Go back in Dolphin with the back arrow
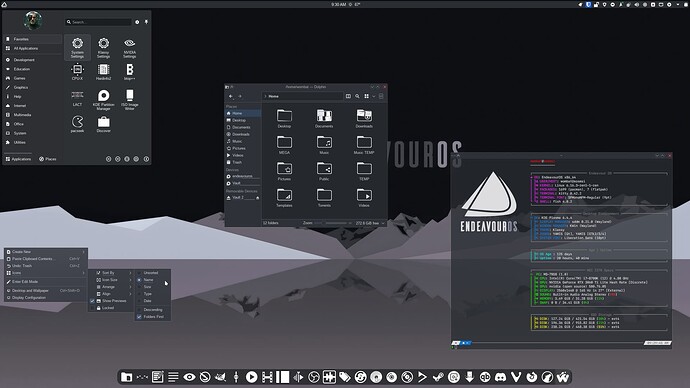Image resolution: width=690 pixels, height=388 pixels. pyautogui.click(x=231, y=96)
